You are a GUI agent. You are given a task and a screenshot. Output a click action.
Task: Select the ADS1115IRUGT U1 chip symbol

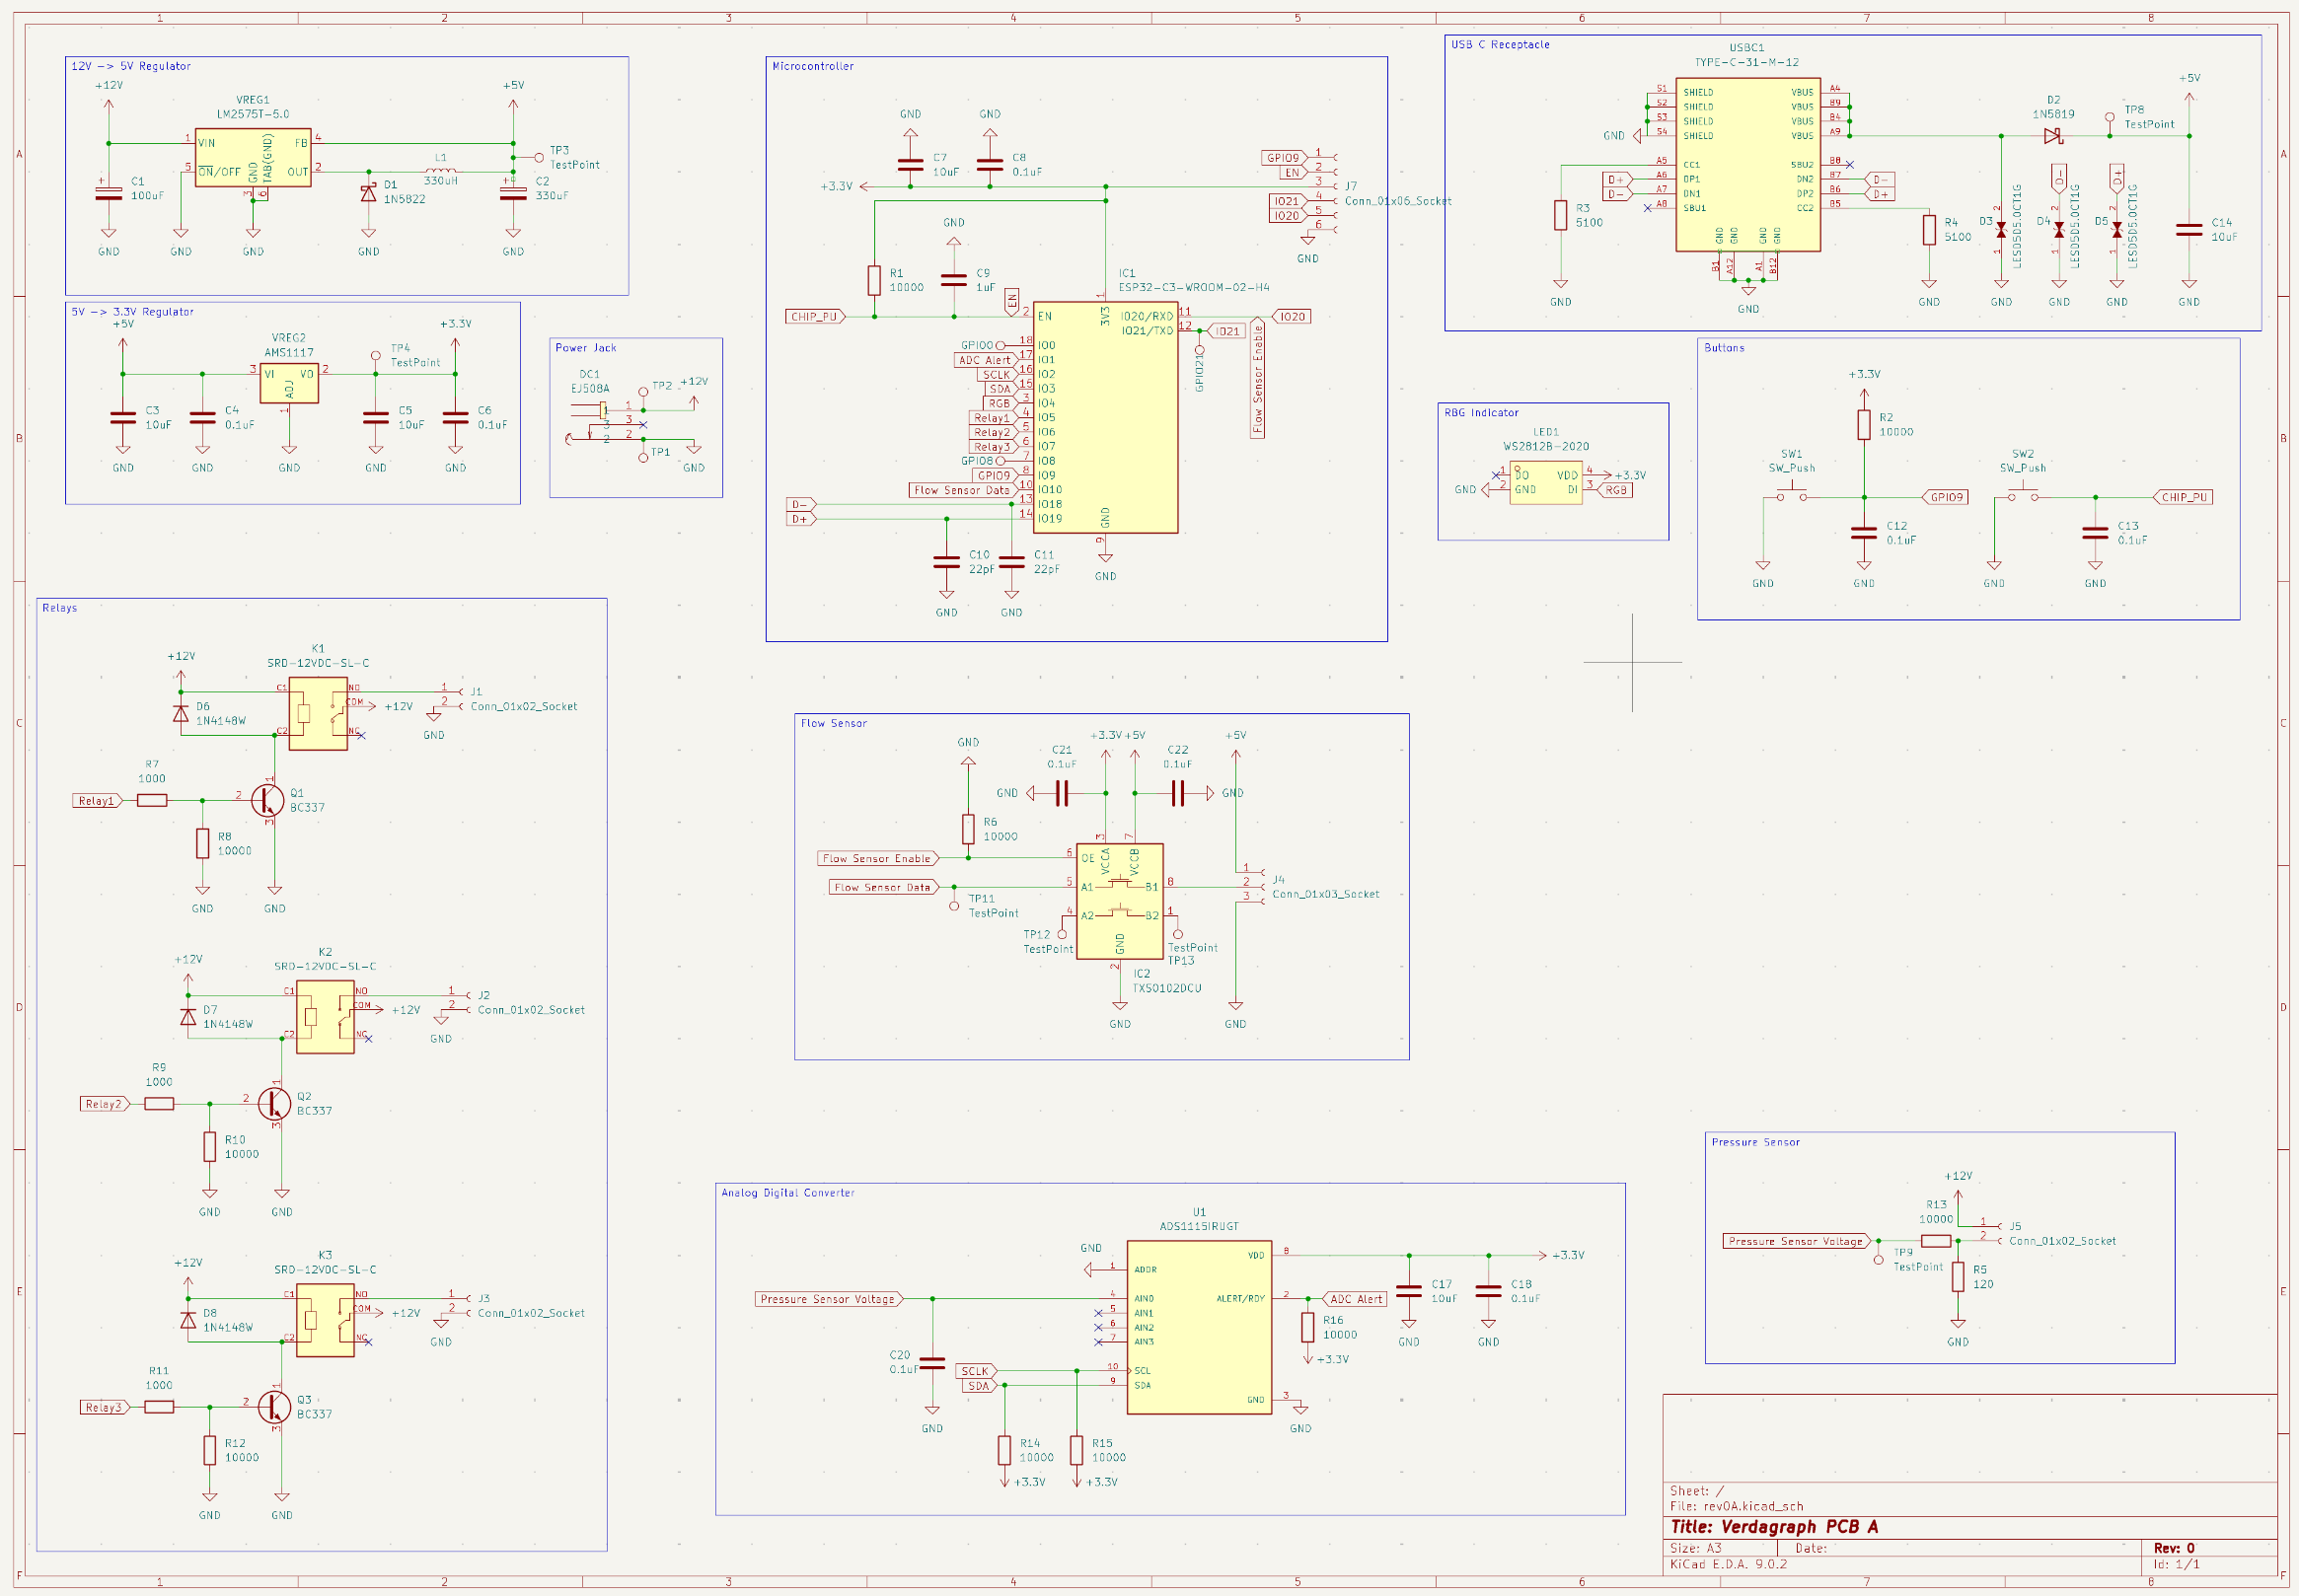coord(1198,1326)
